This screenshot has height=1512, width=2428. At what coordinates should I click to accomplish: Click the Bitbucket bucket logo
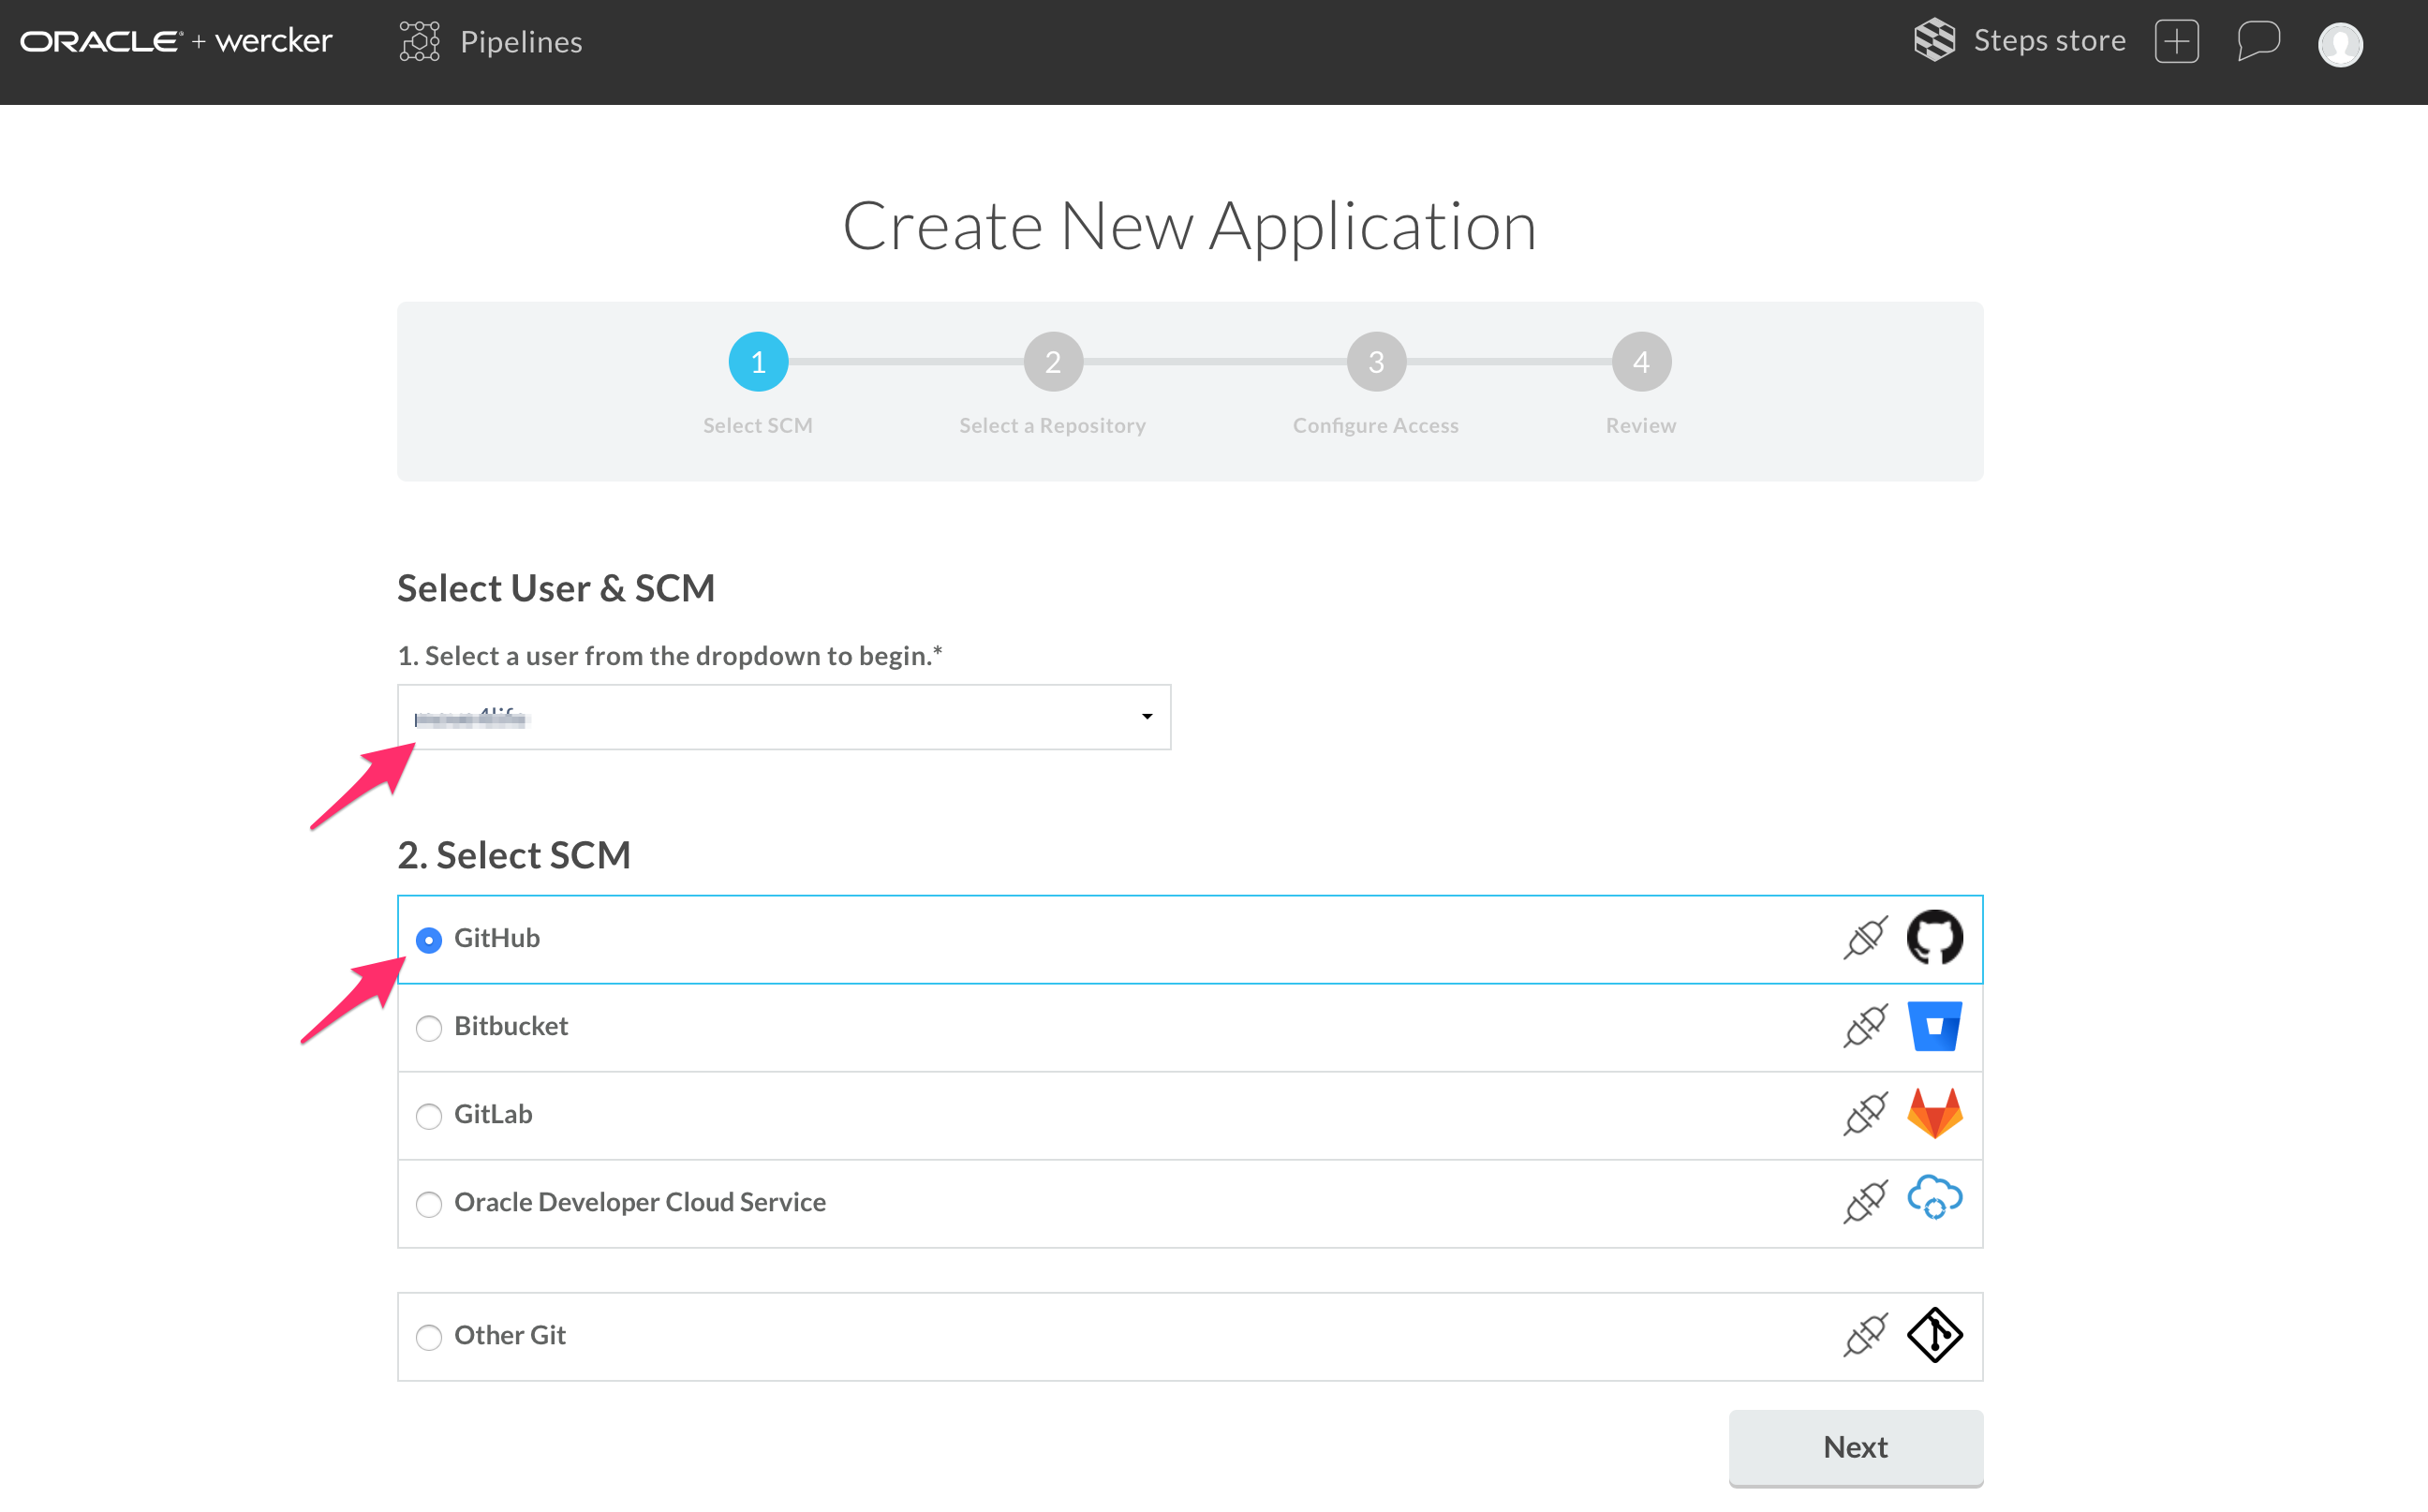click(x=1934, y=1026)
